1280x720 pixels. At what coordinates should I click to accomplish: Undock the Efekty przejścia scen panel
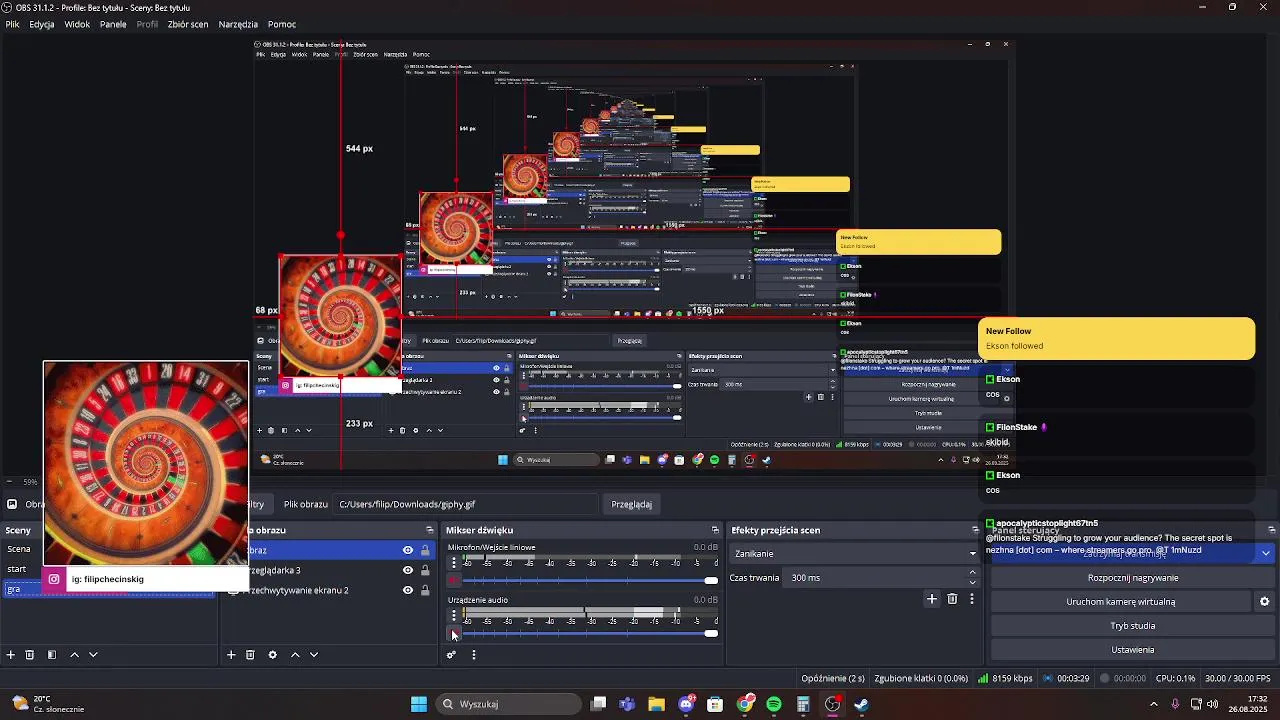click(976, 530)
